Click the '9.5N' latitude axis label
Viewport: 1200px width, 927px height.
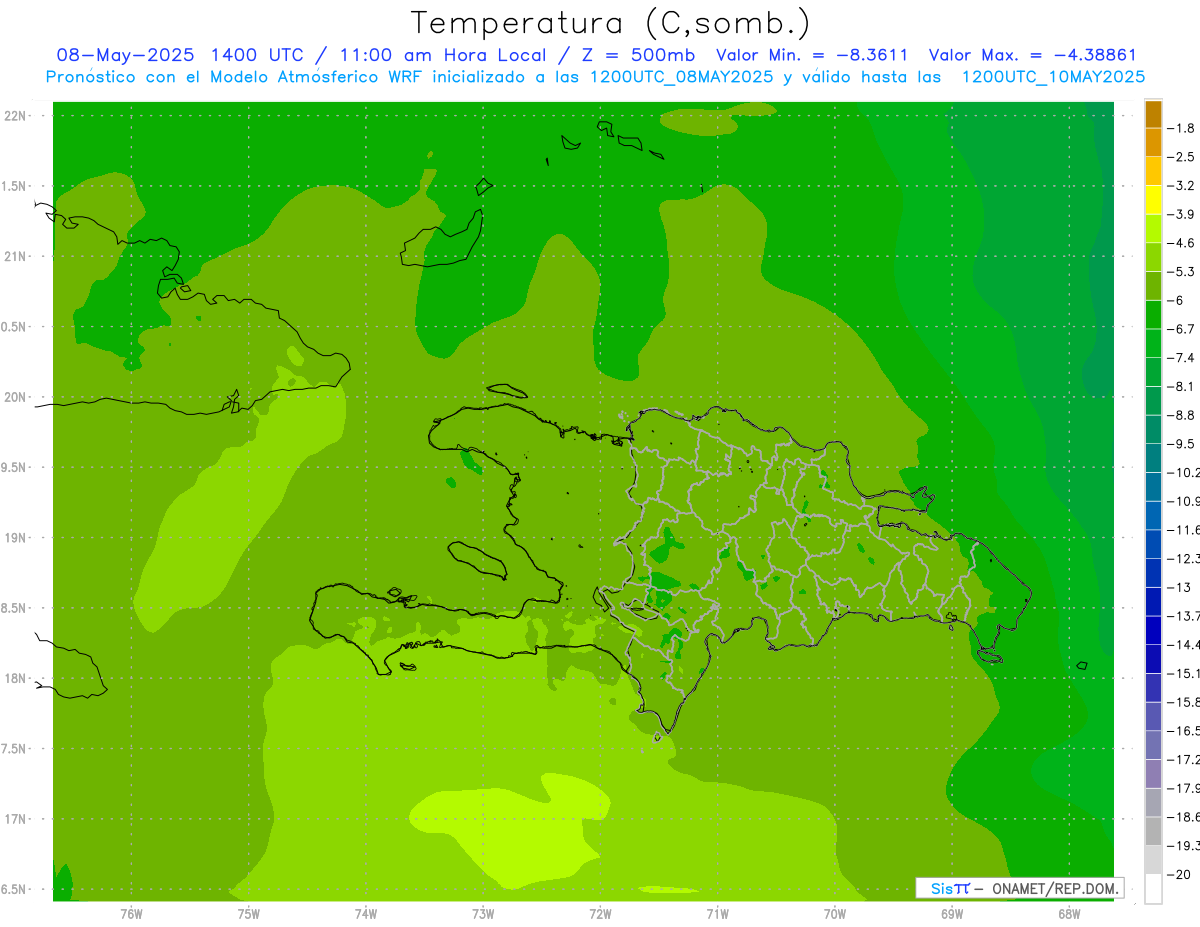[15, 468]
